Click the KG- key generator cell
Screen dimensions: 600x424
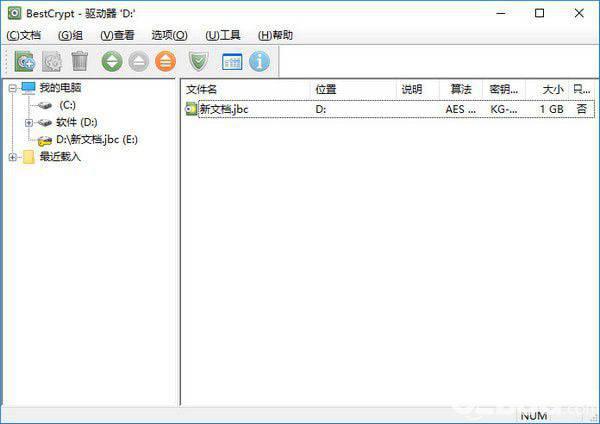point(504,109)
